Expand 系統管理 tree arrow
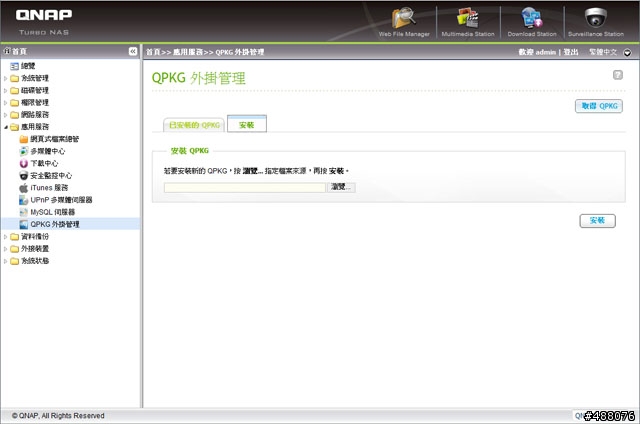 5,78
